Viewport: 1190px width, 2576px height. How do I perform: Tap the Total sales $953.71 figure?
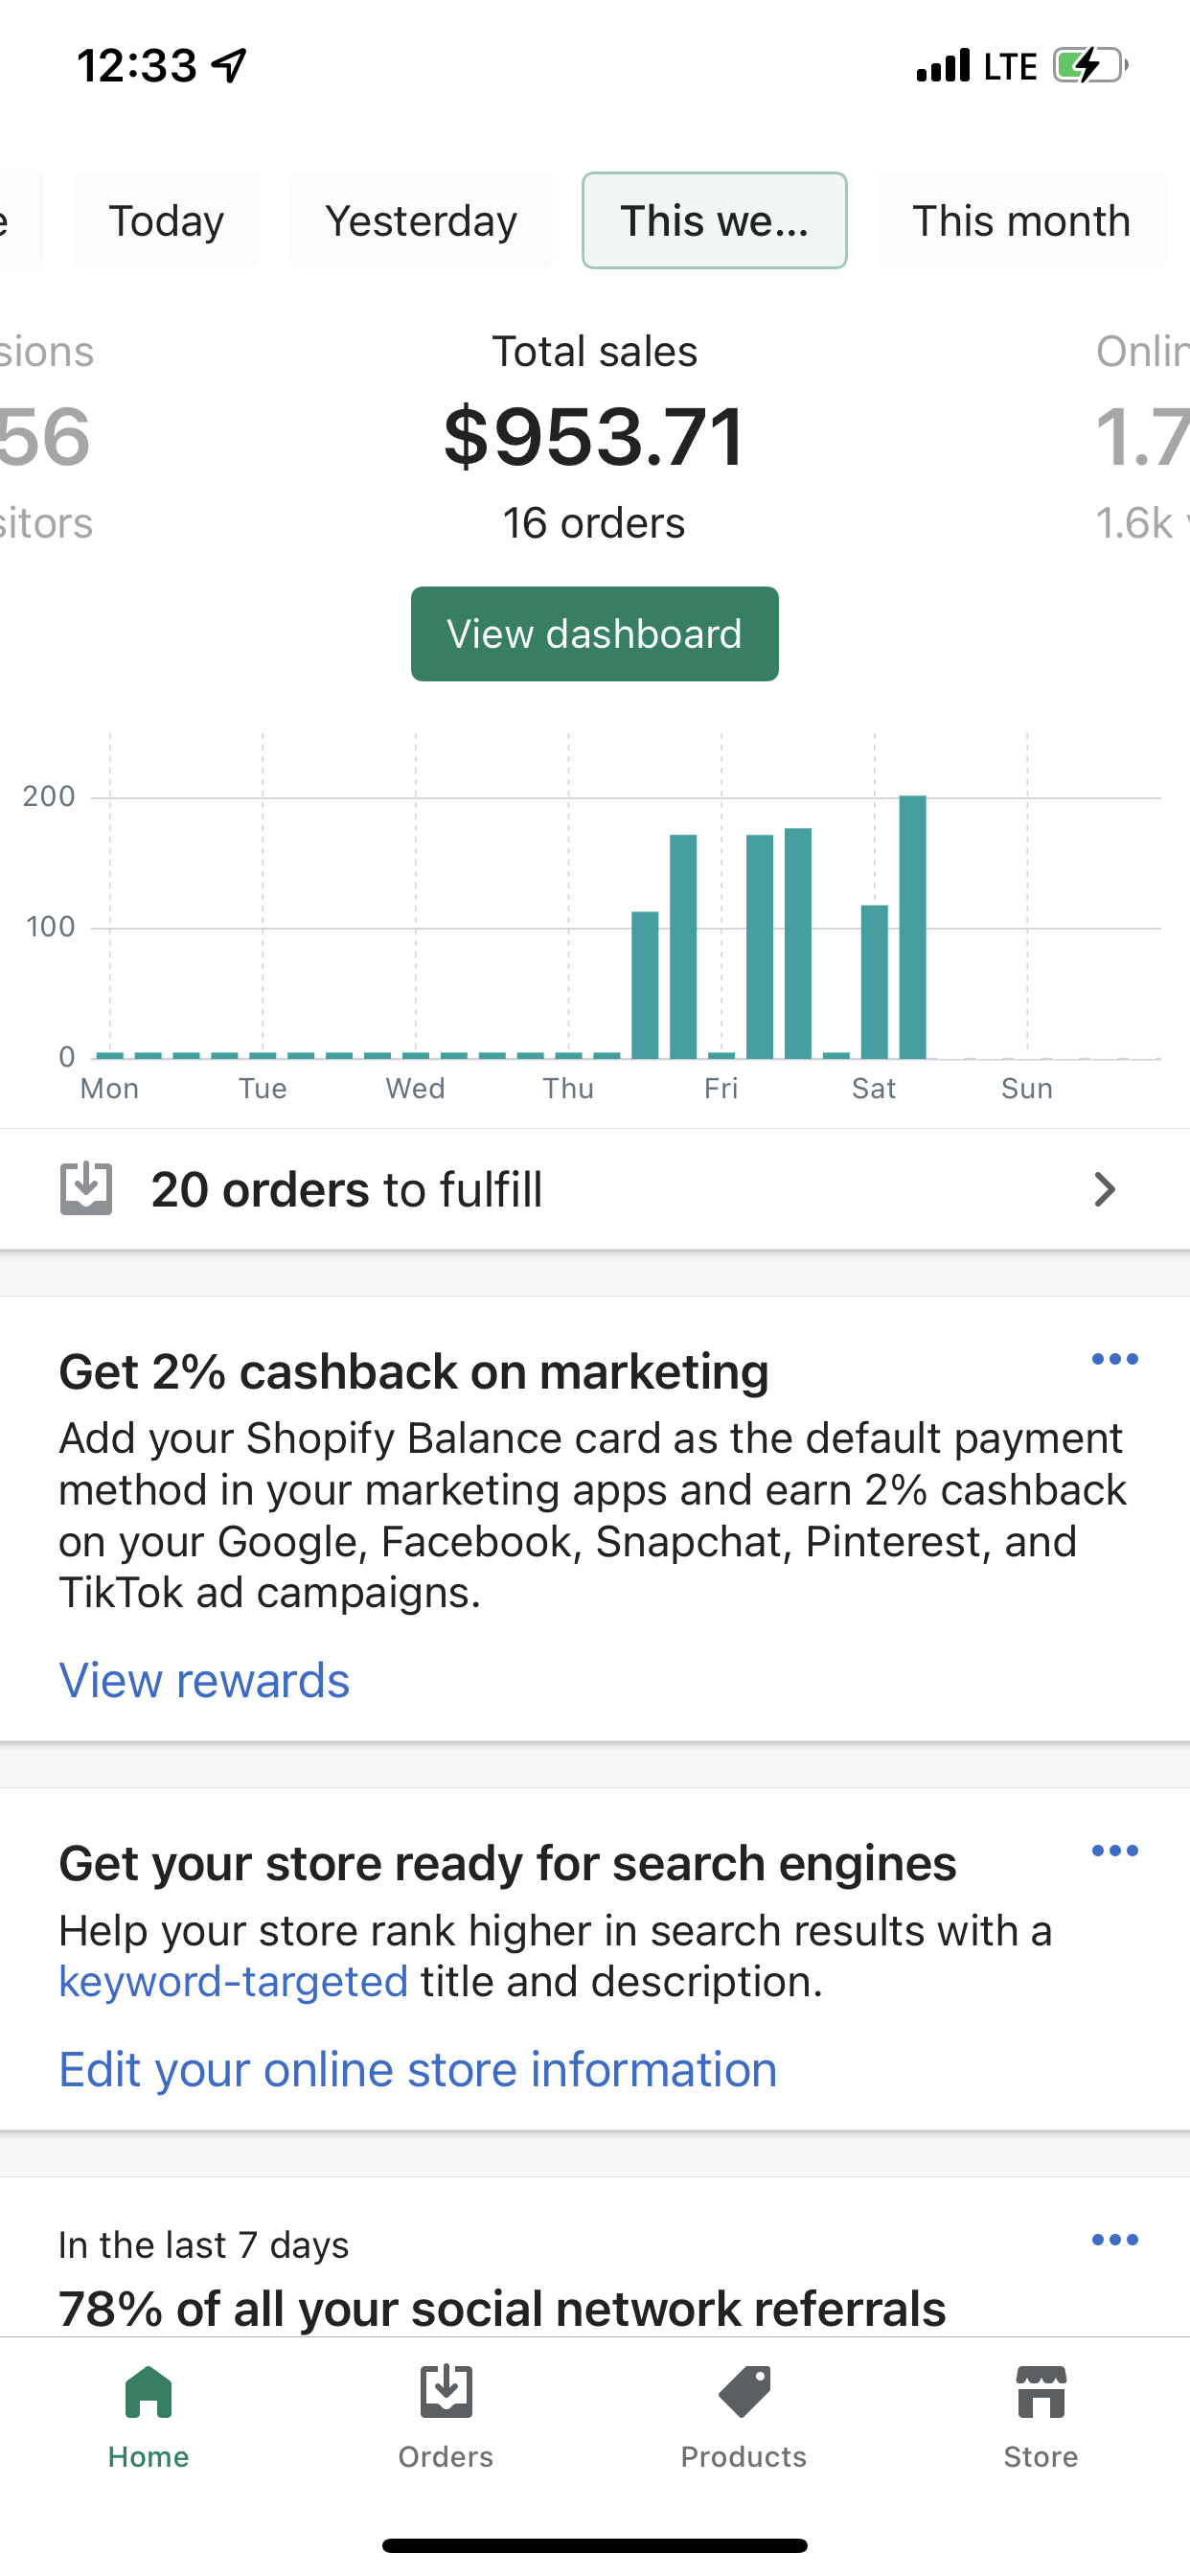pyautogui.click(x=594, y=437)
